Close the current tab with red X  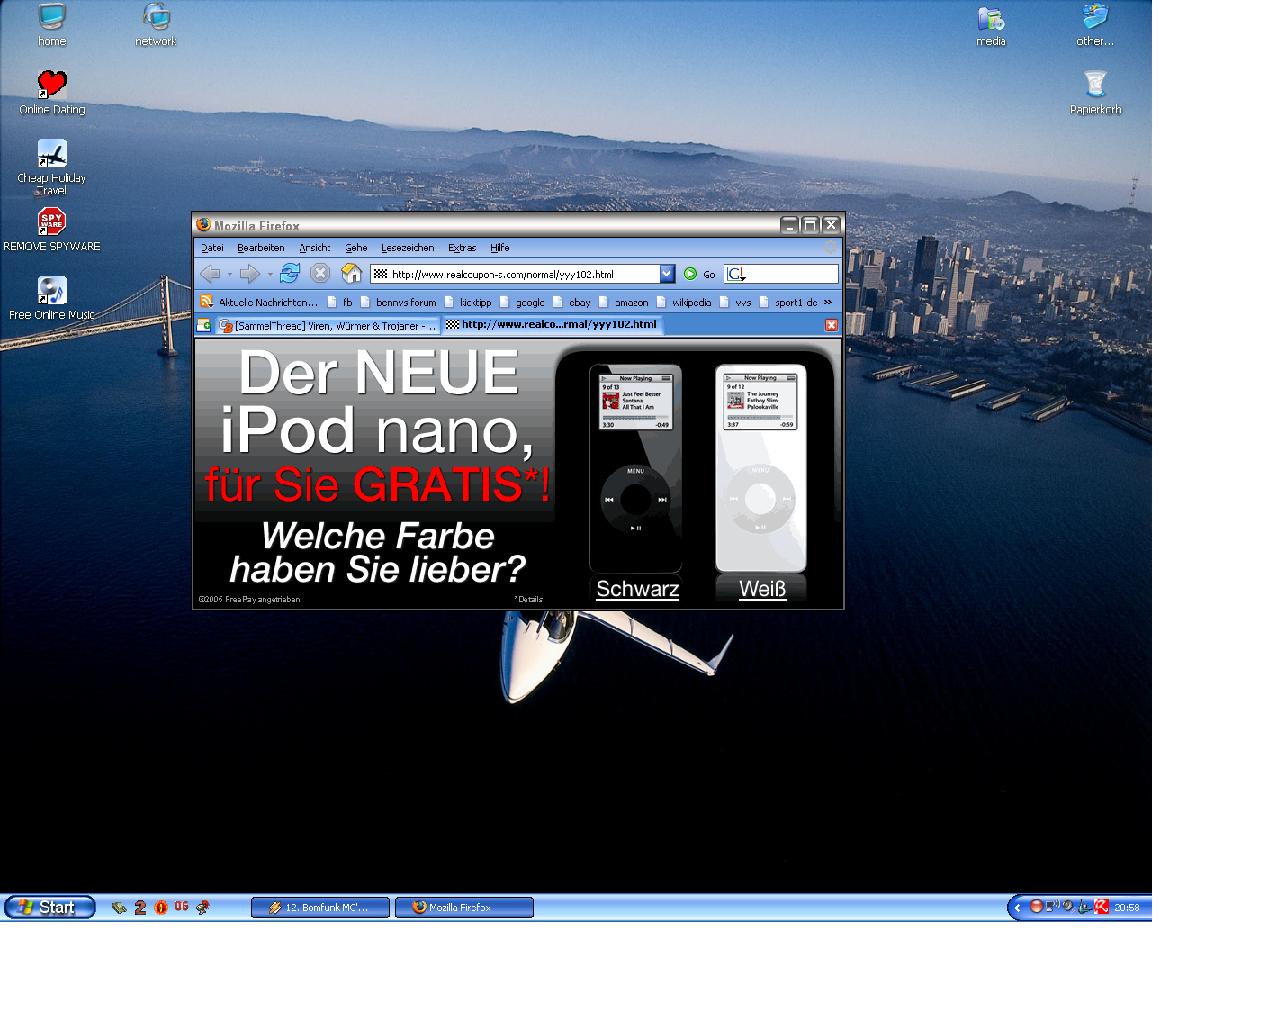click(x=831, y=325)
